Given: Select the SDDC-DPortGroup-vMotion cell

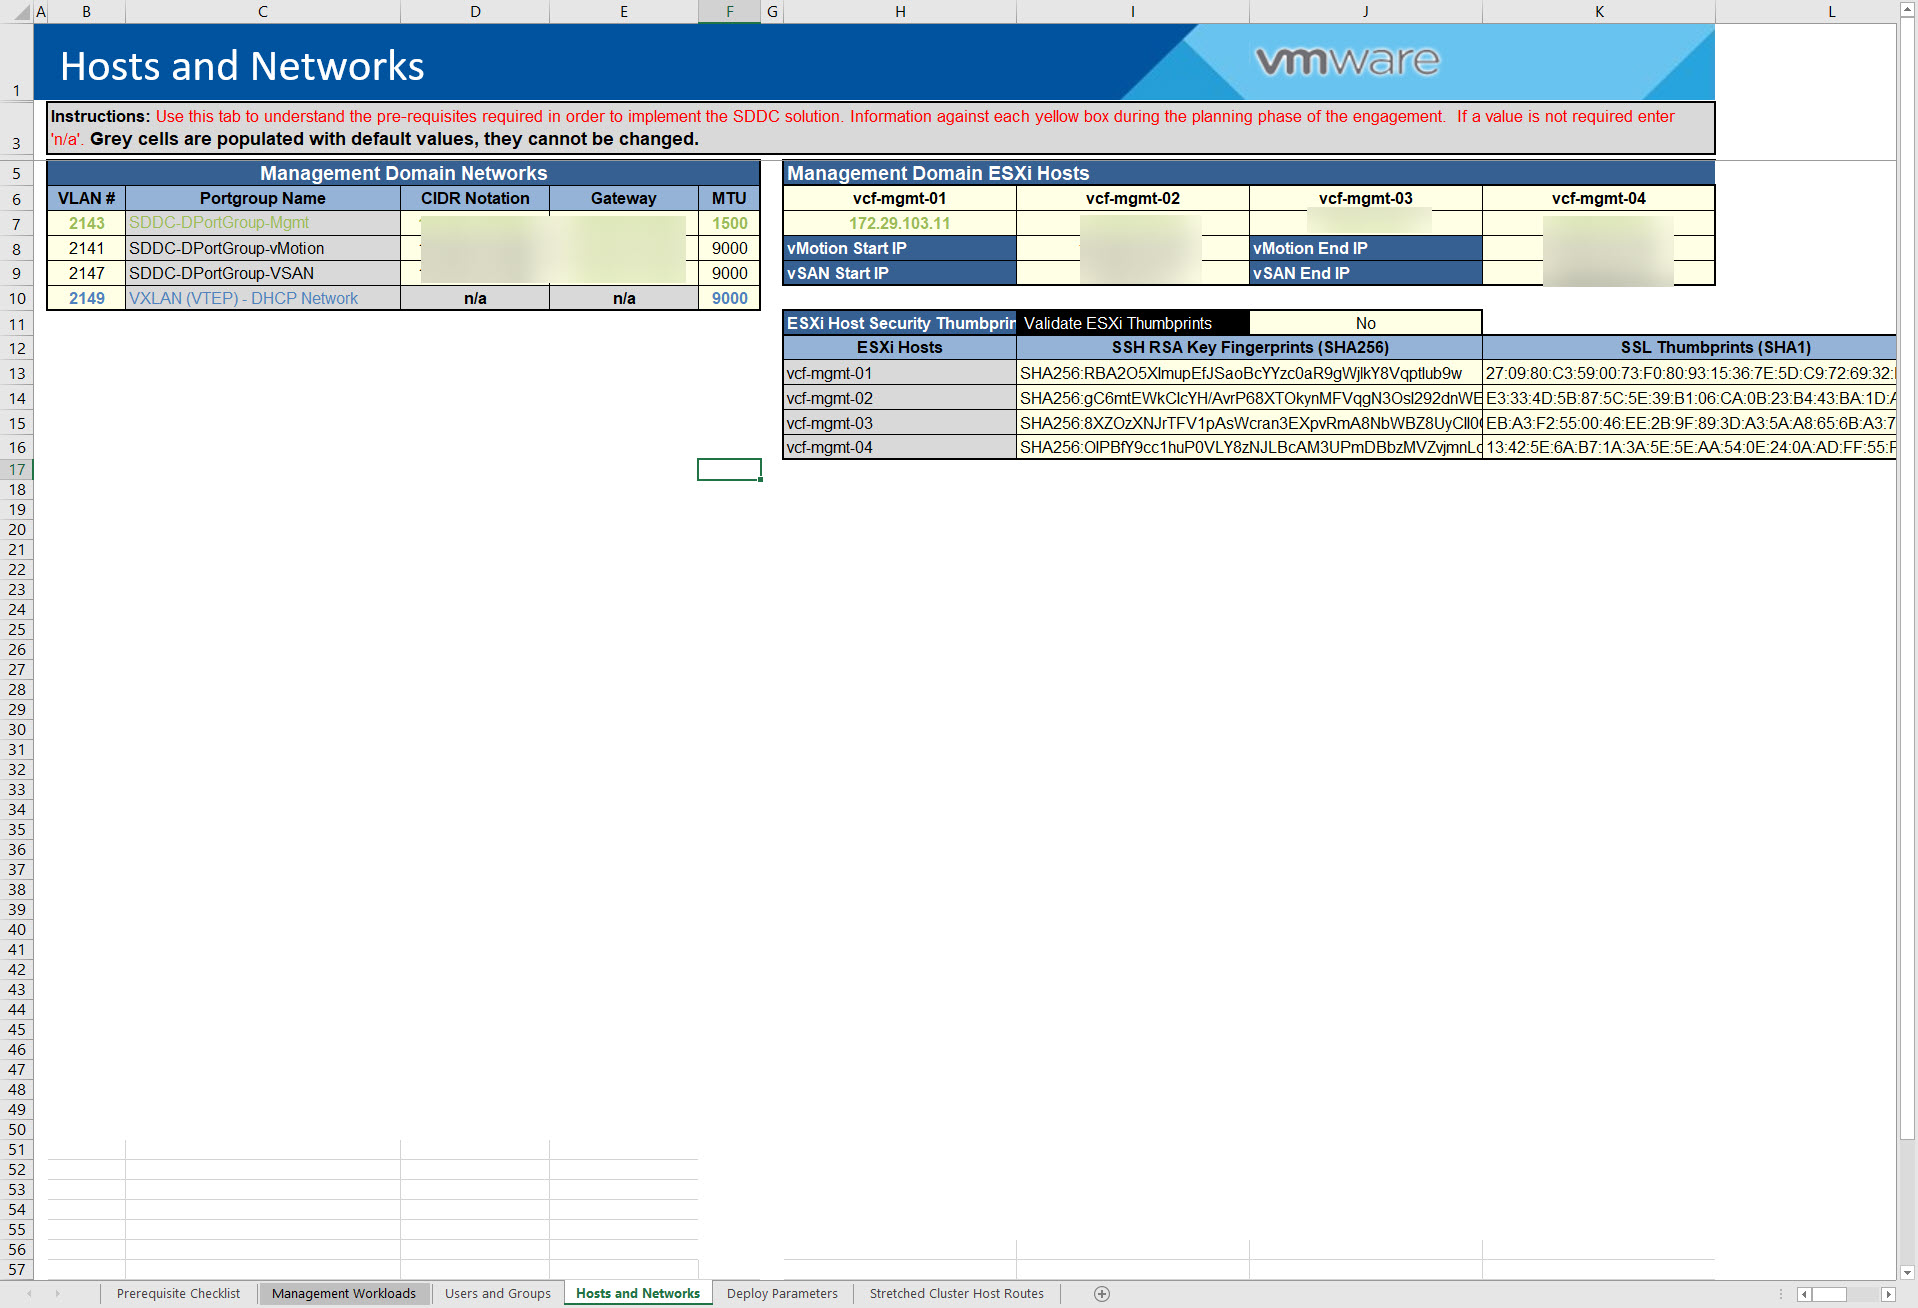Looking at the screenshot, I should tap(262, 248).
